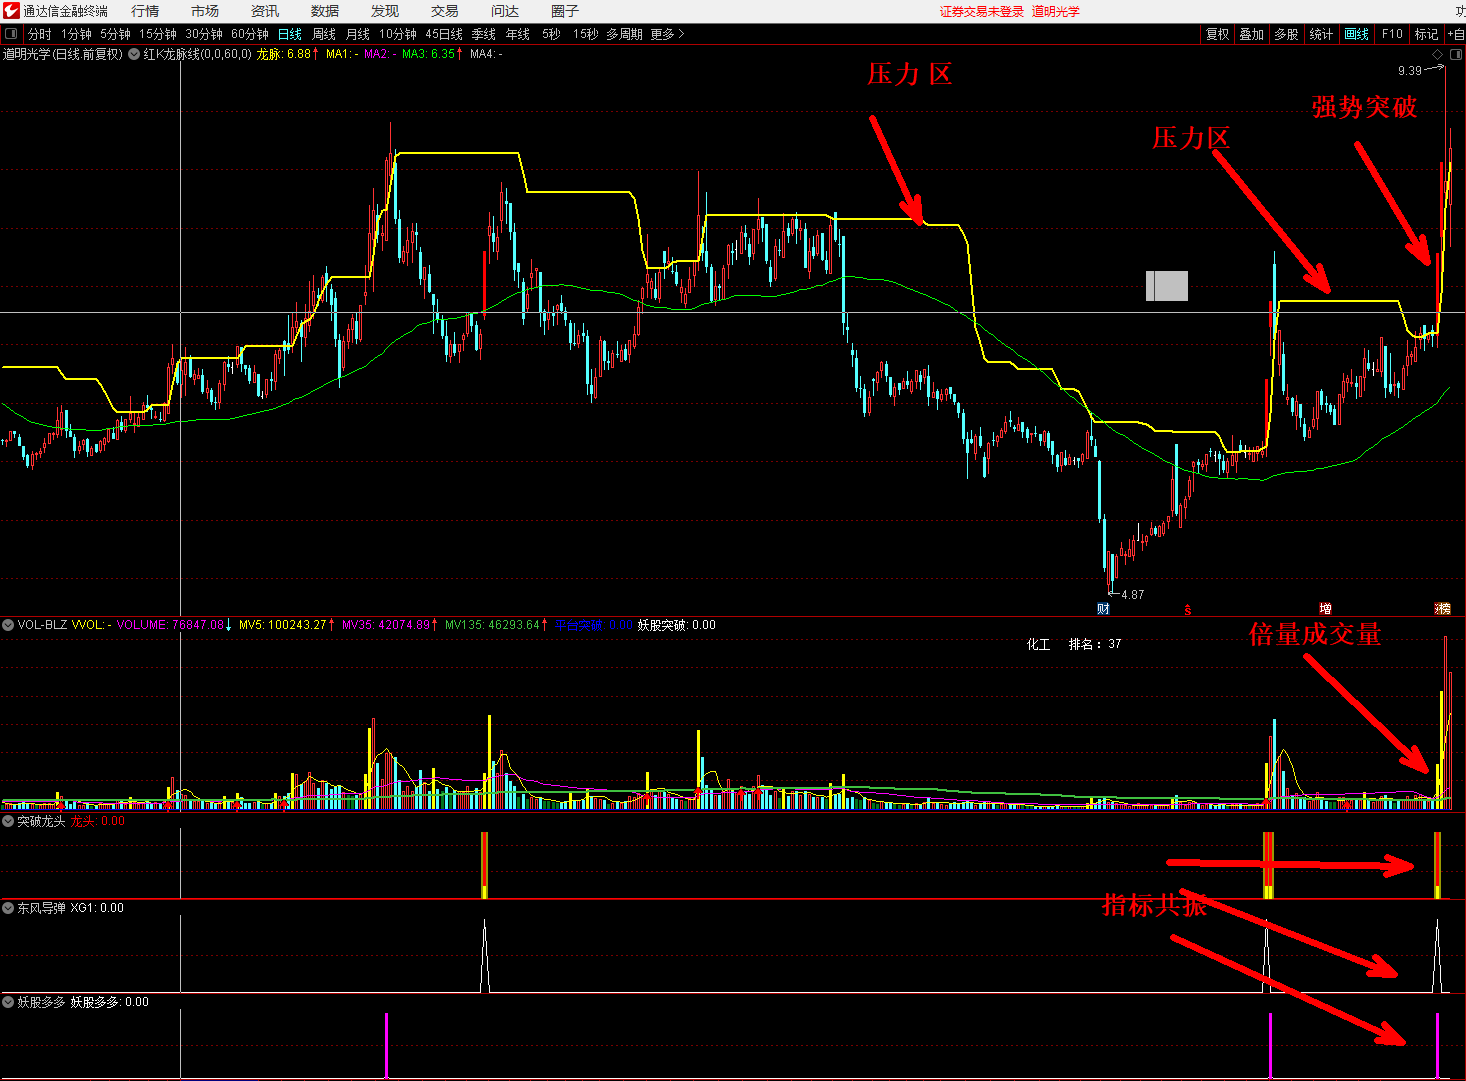Select the 60分钟 period
Screen dimensions: 1466x1081
tap(250, 34)
